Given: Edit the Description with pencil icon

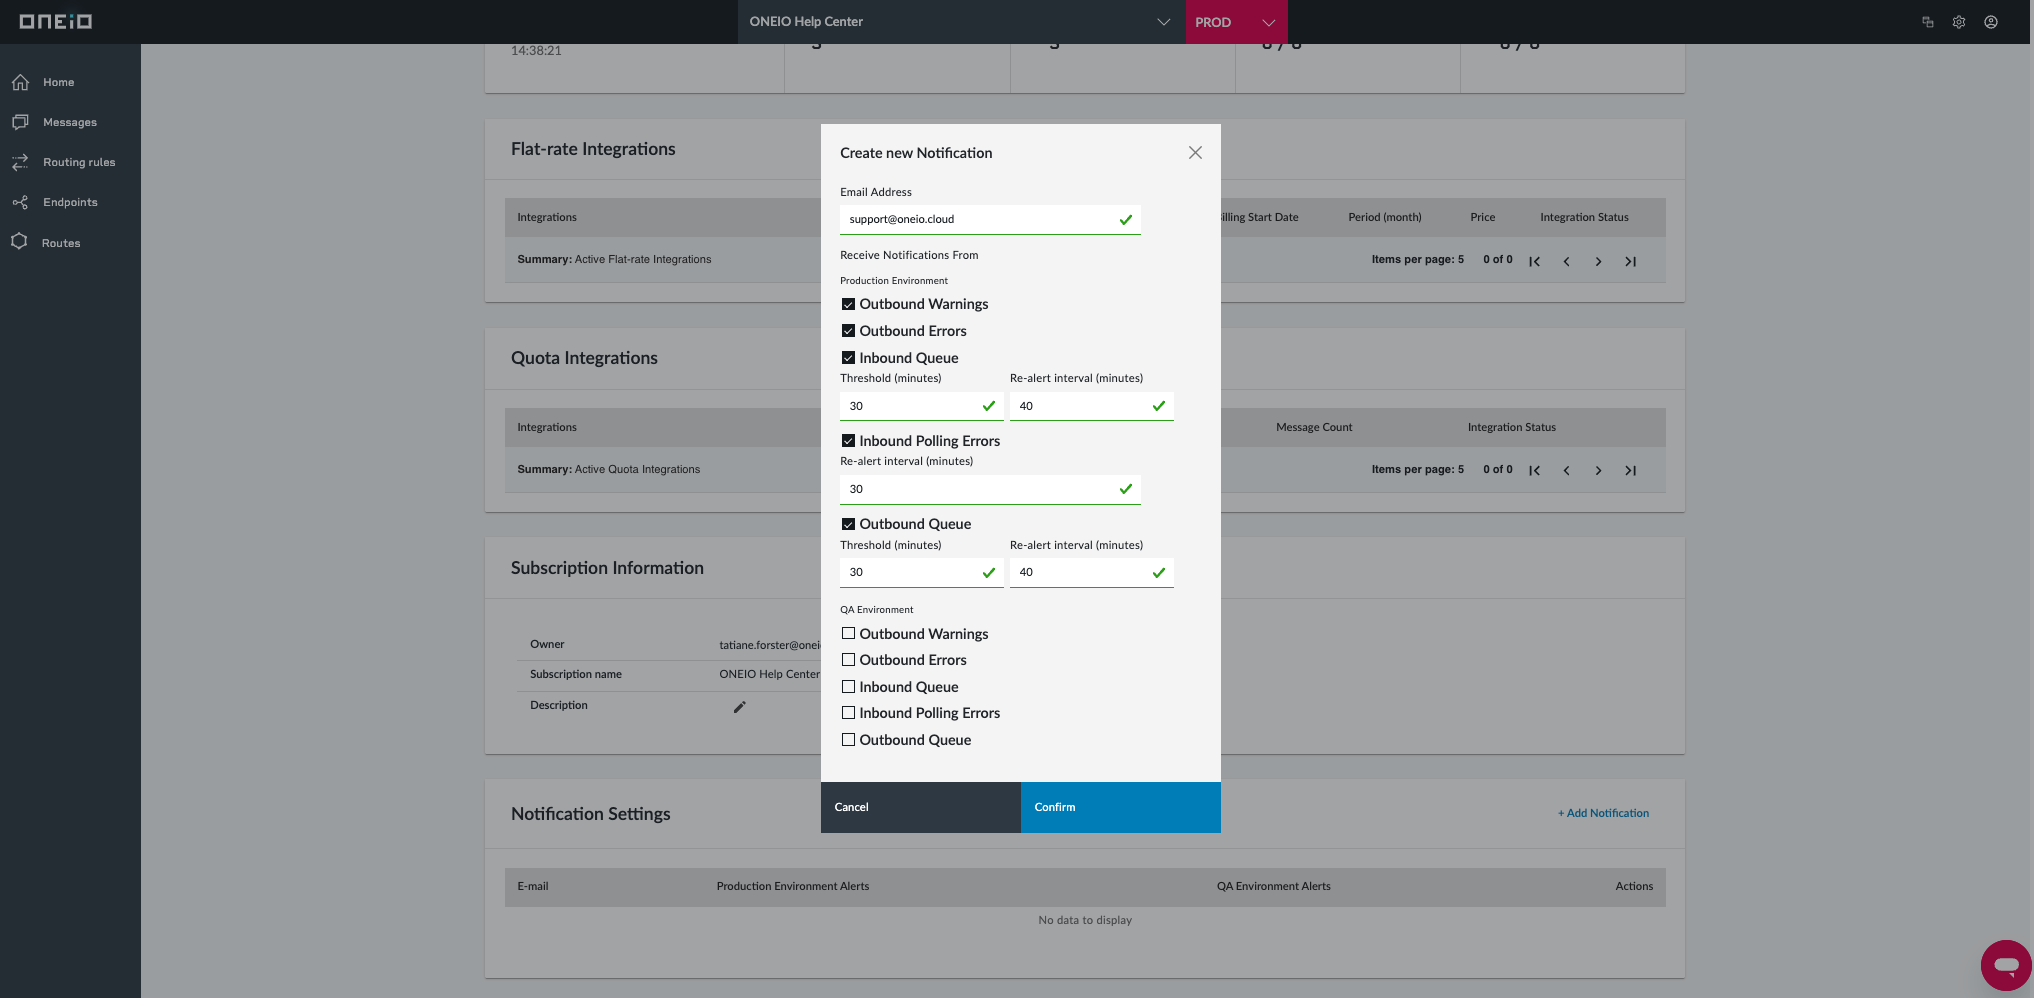Looking at the screenshot, I should (740, 707).
